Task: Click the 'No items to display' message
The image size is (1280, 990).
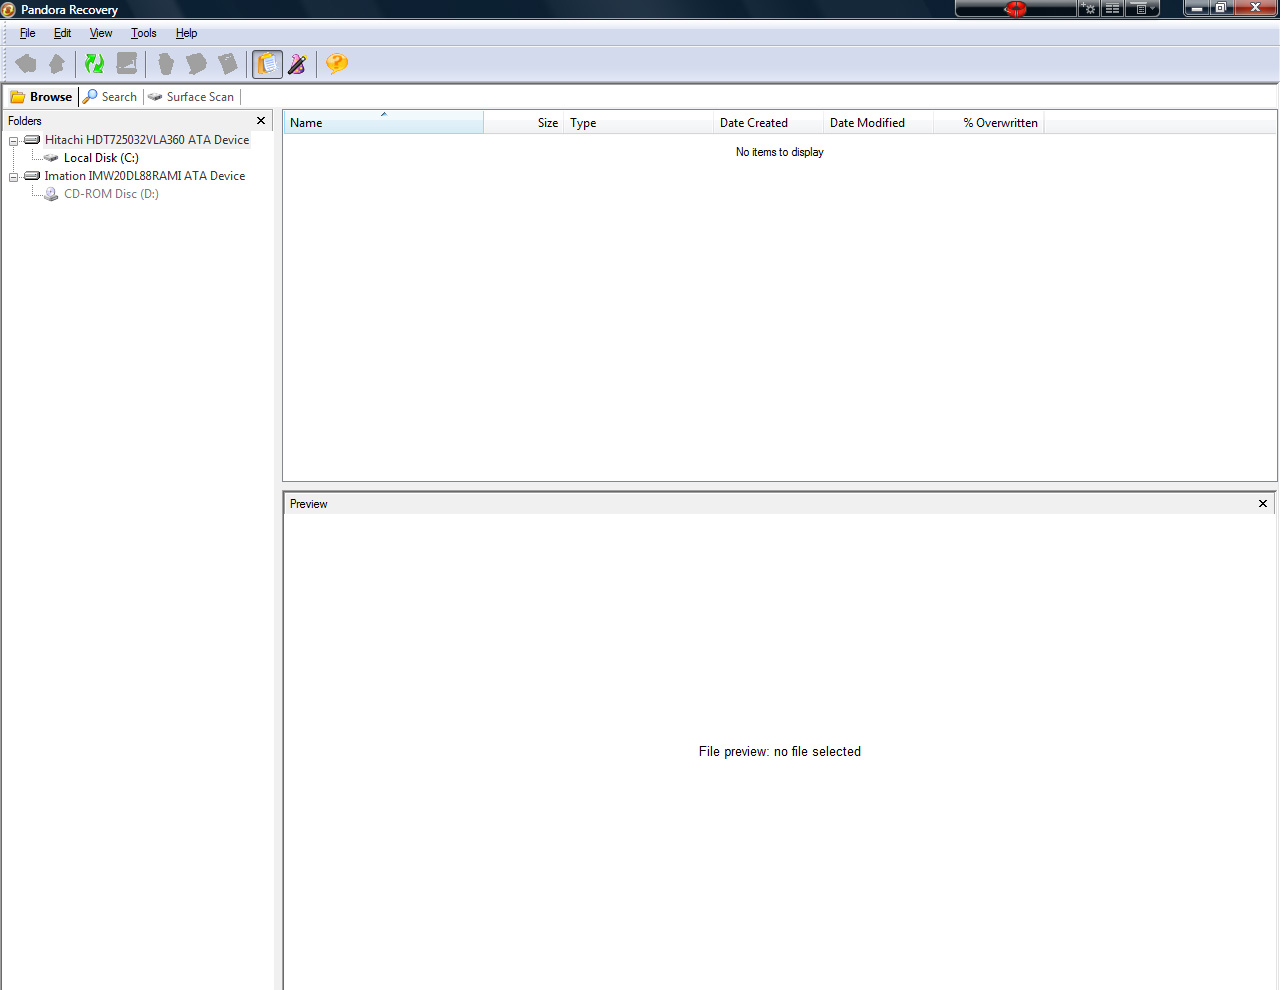Action: tap(780, 152)
